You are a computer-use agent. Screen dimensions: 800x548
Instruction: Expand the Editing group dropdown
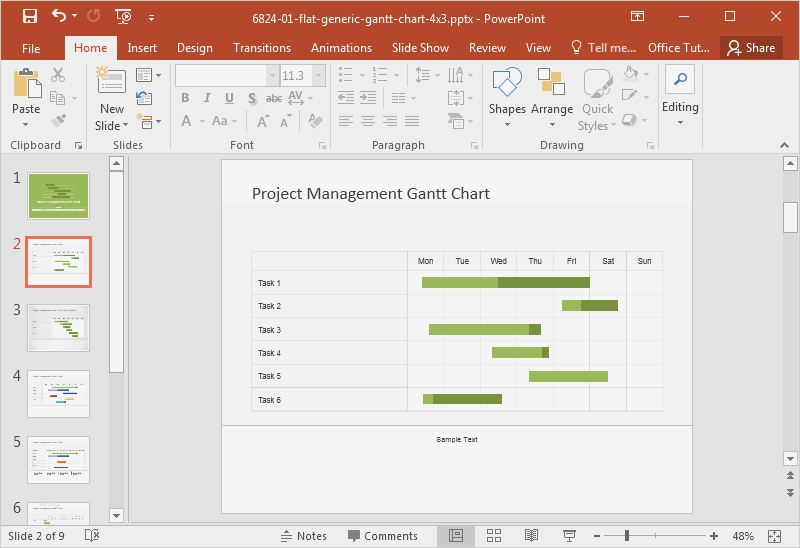(680, 123)
